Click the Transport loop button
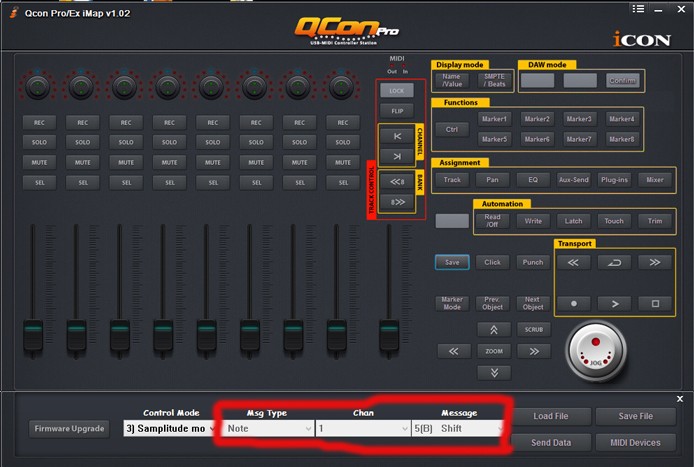The image size is (694, 467). coord(614,262)
